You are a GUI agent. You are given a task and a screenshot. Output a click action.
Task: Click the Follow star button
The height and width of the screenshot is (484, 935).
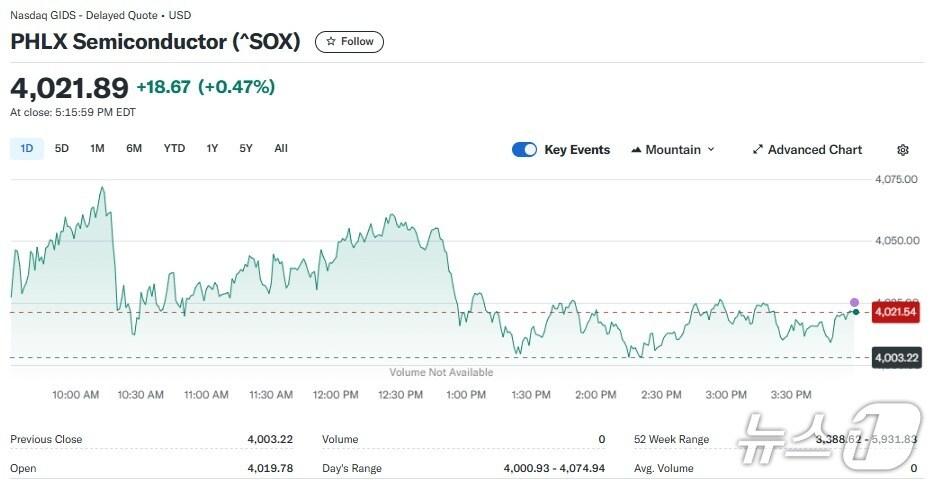[x=349, y=42]
